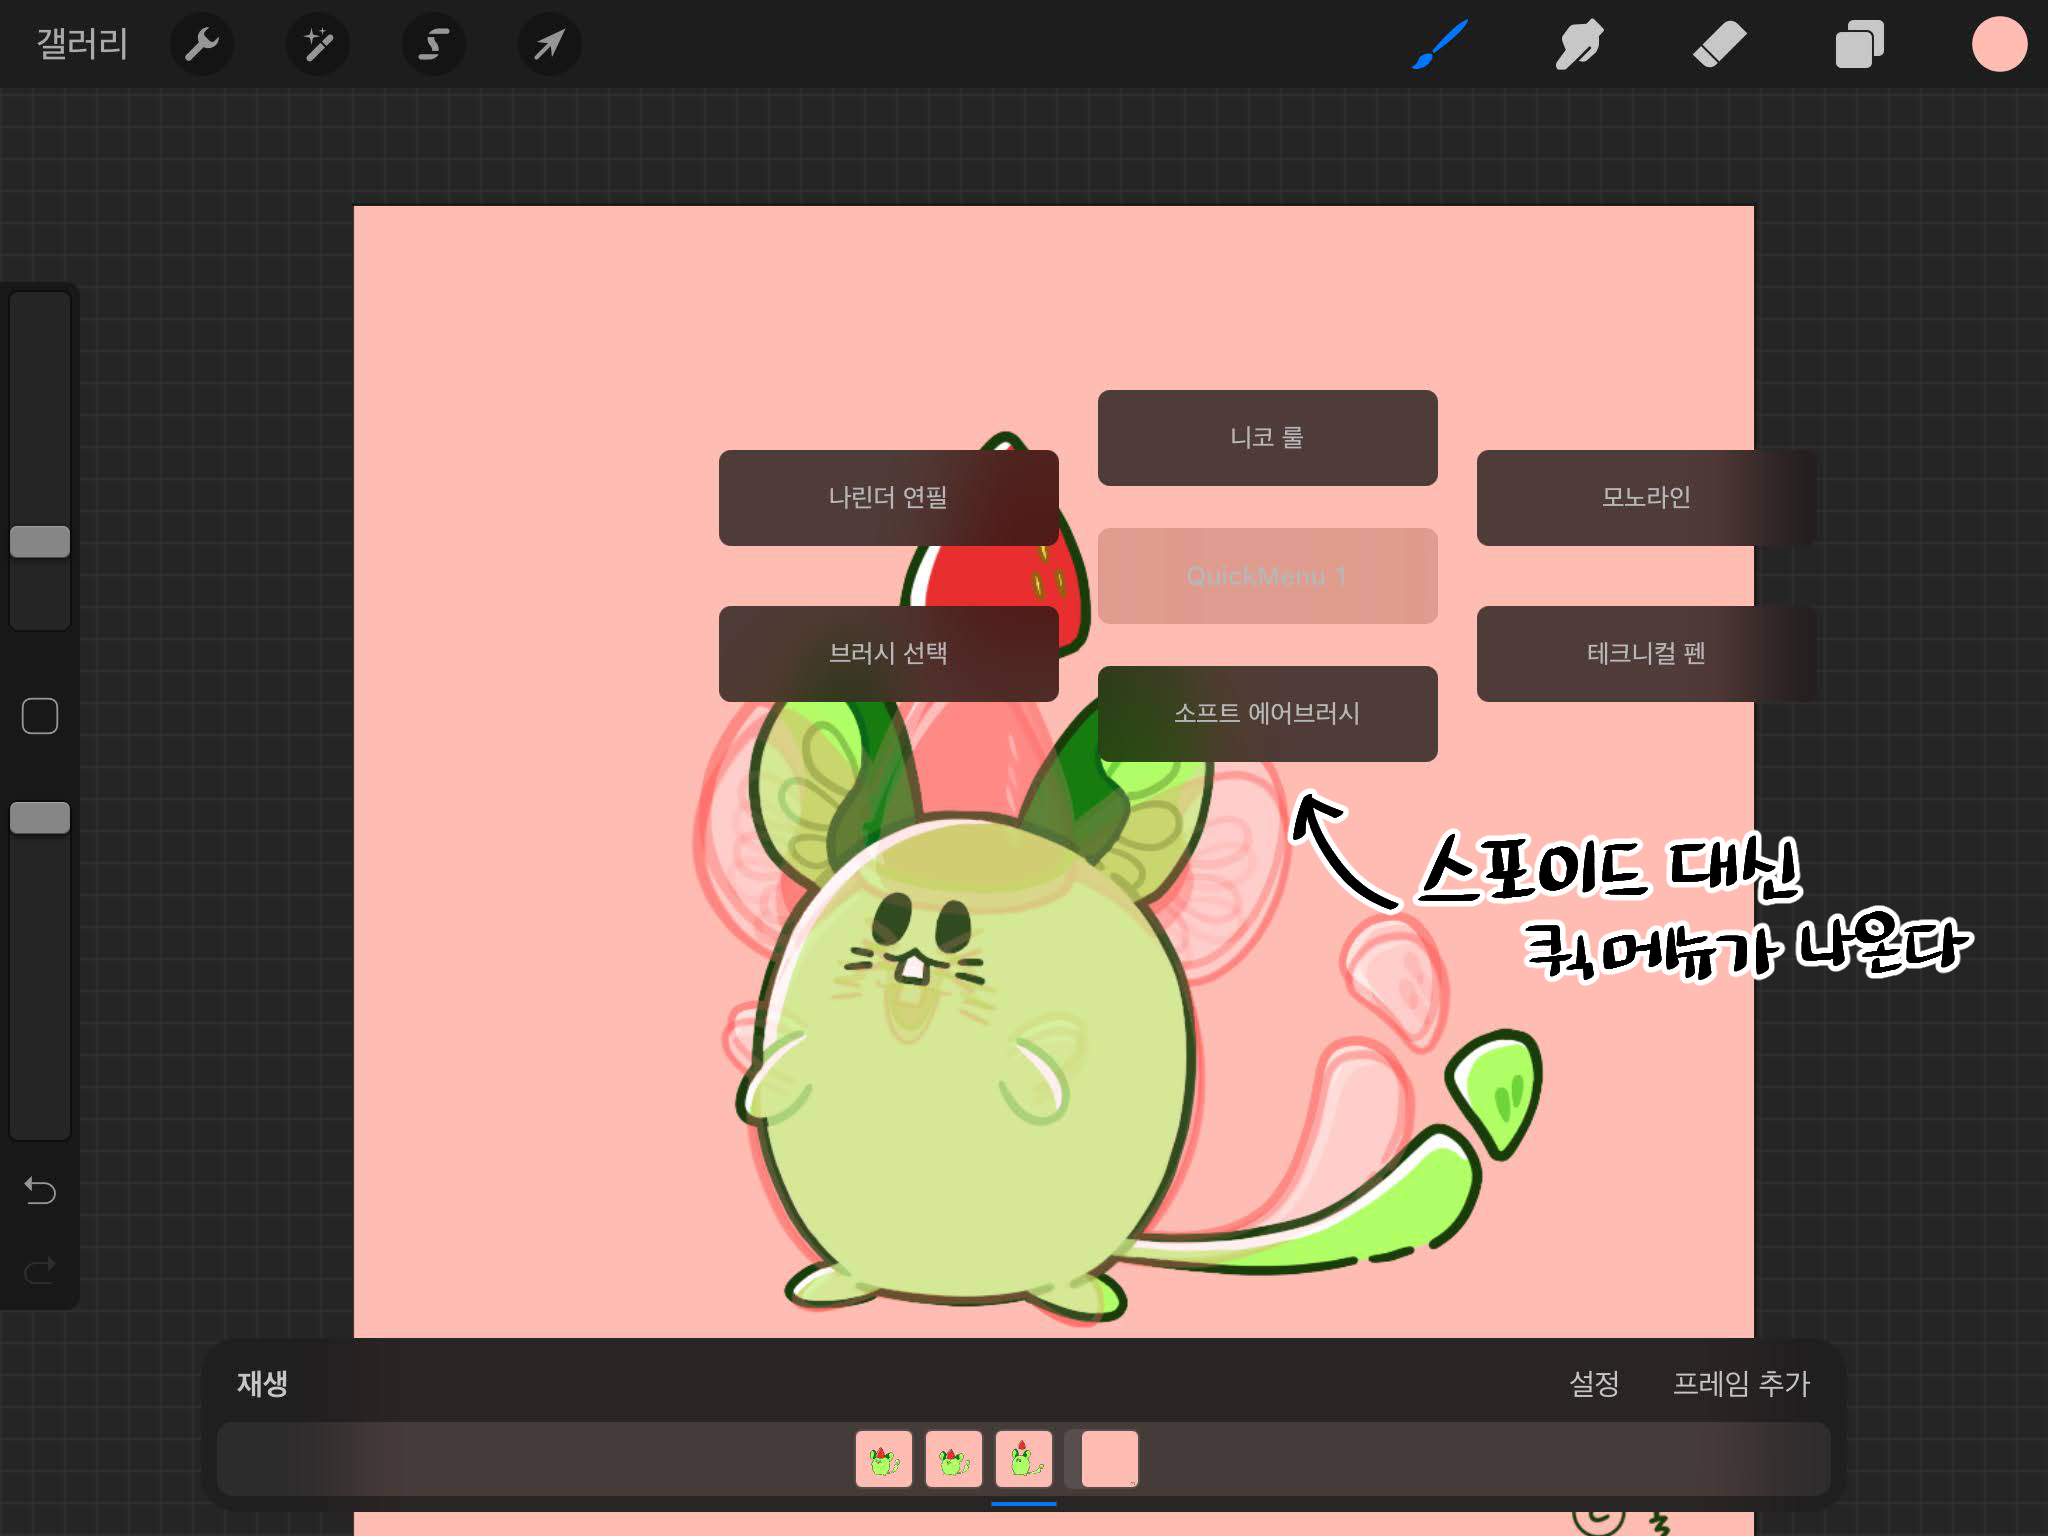
Task: Select the Paint brush tool
Action: [1439, 44]
